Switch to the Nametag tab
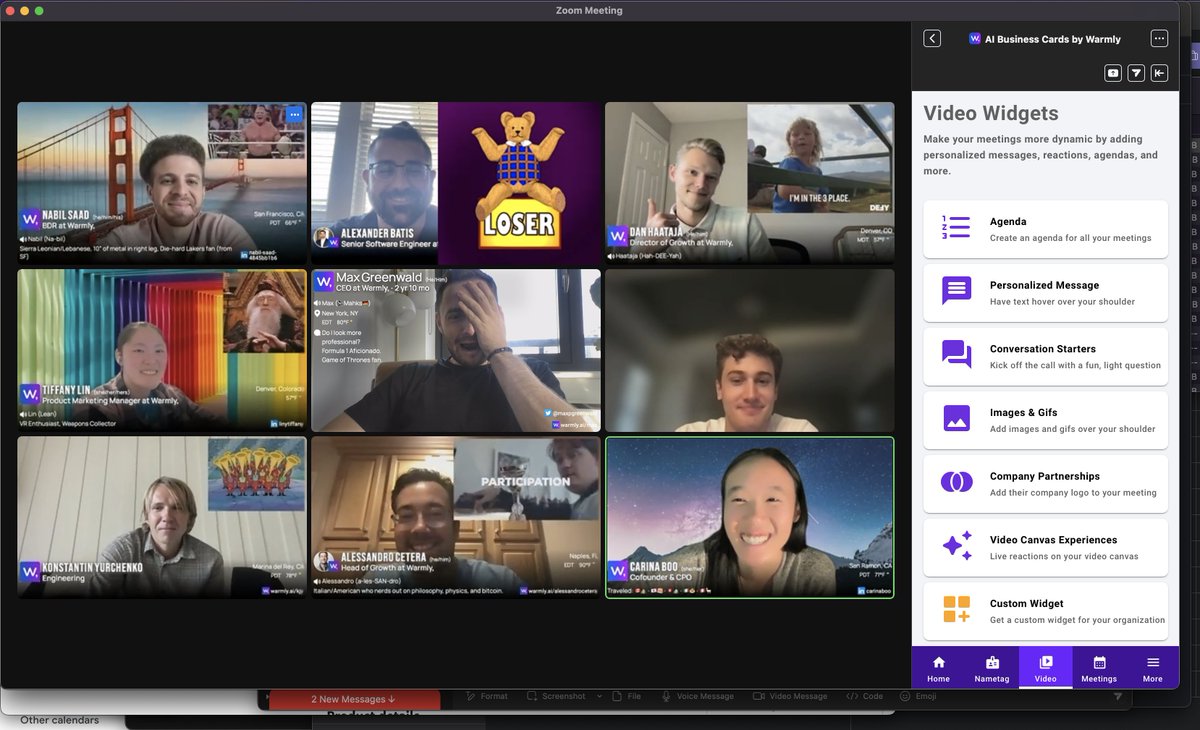This screenshot has width=1200, height=730. (x=992, y=669)
